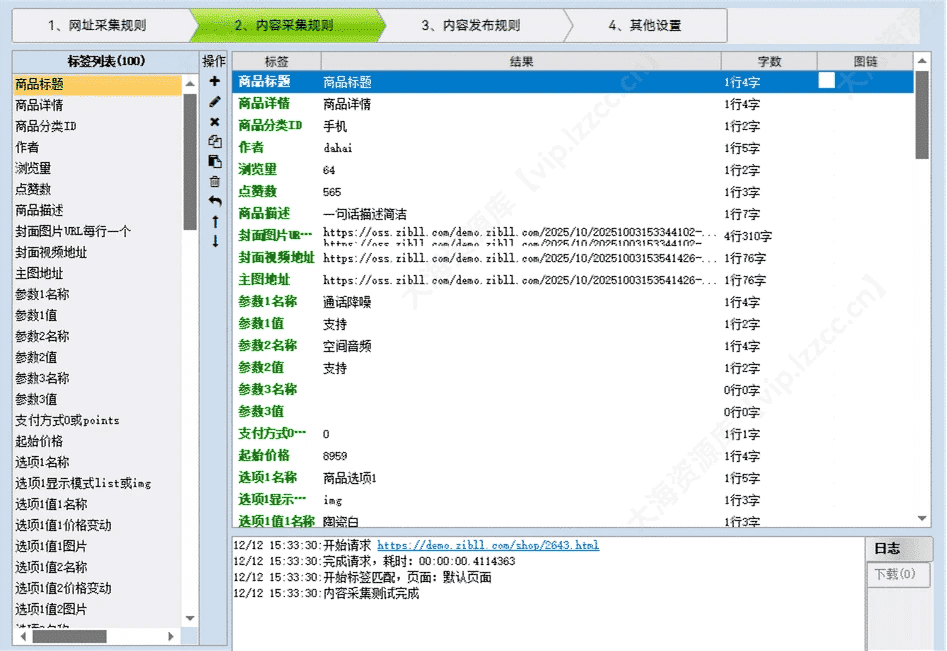The height and width of the screenshot is (651, 947).
Task: Select 商品描述 in the tag list
Action: point(97,210)
